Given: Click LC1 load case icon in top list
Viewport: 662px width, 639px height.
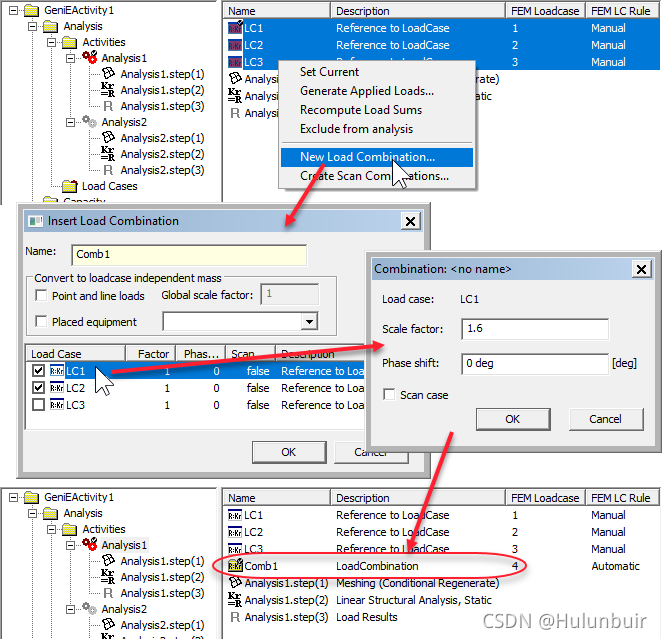Looking at the screenshot, I should click(235, 28).
